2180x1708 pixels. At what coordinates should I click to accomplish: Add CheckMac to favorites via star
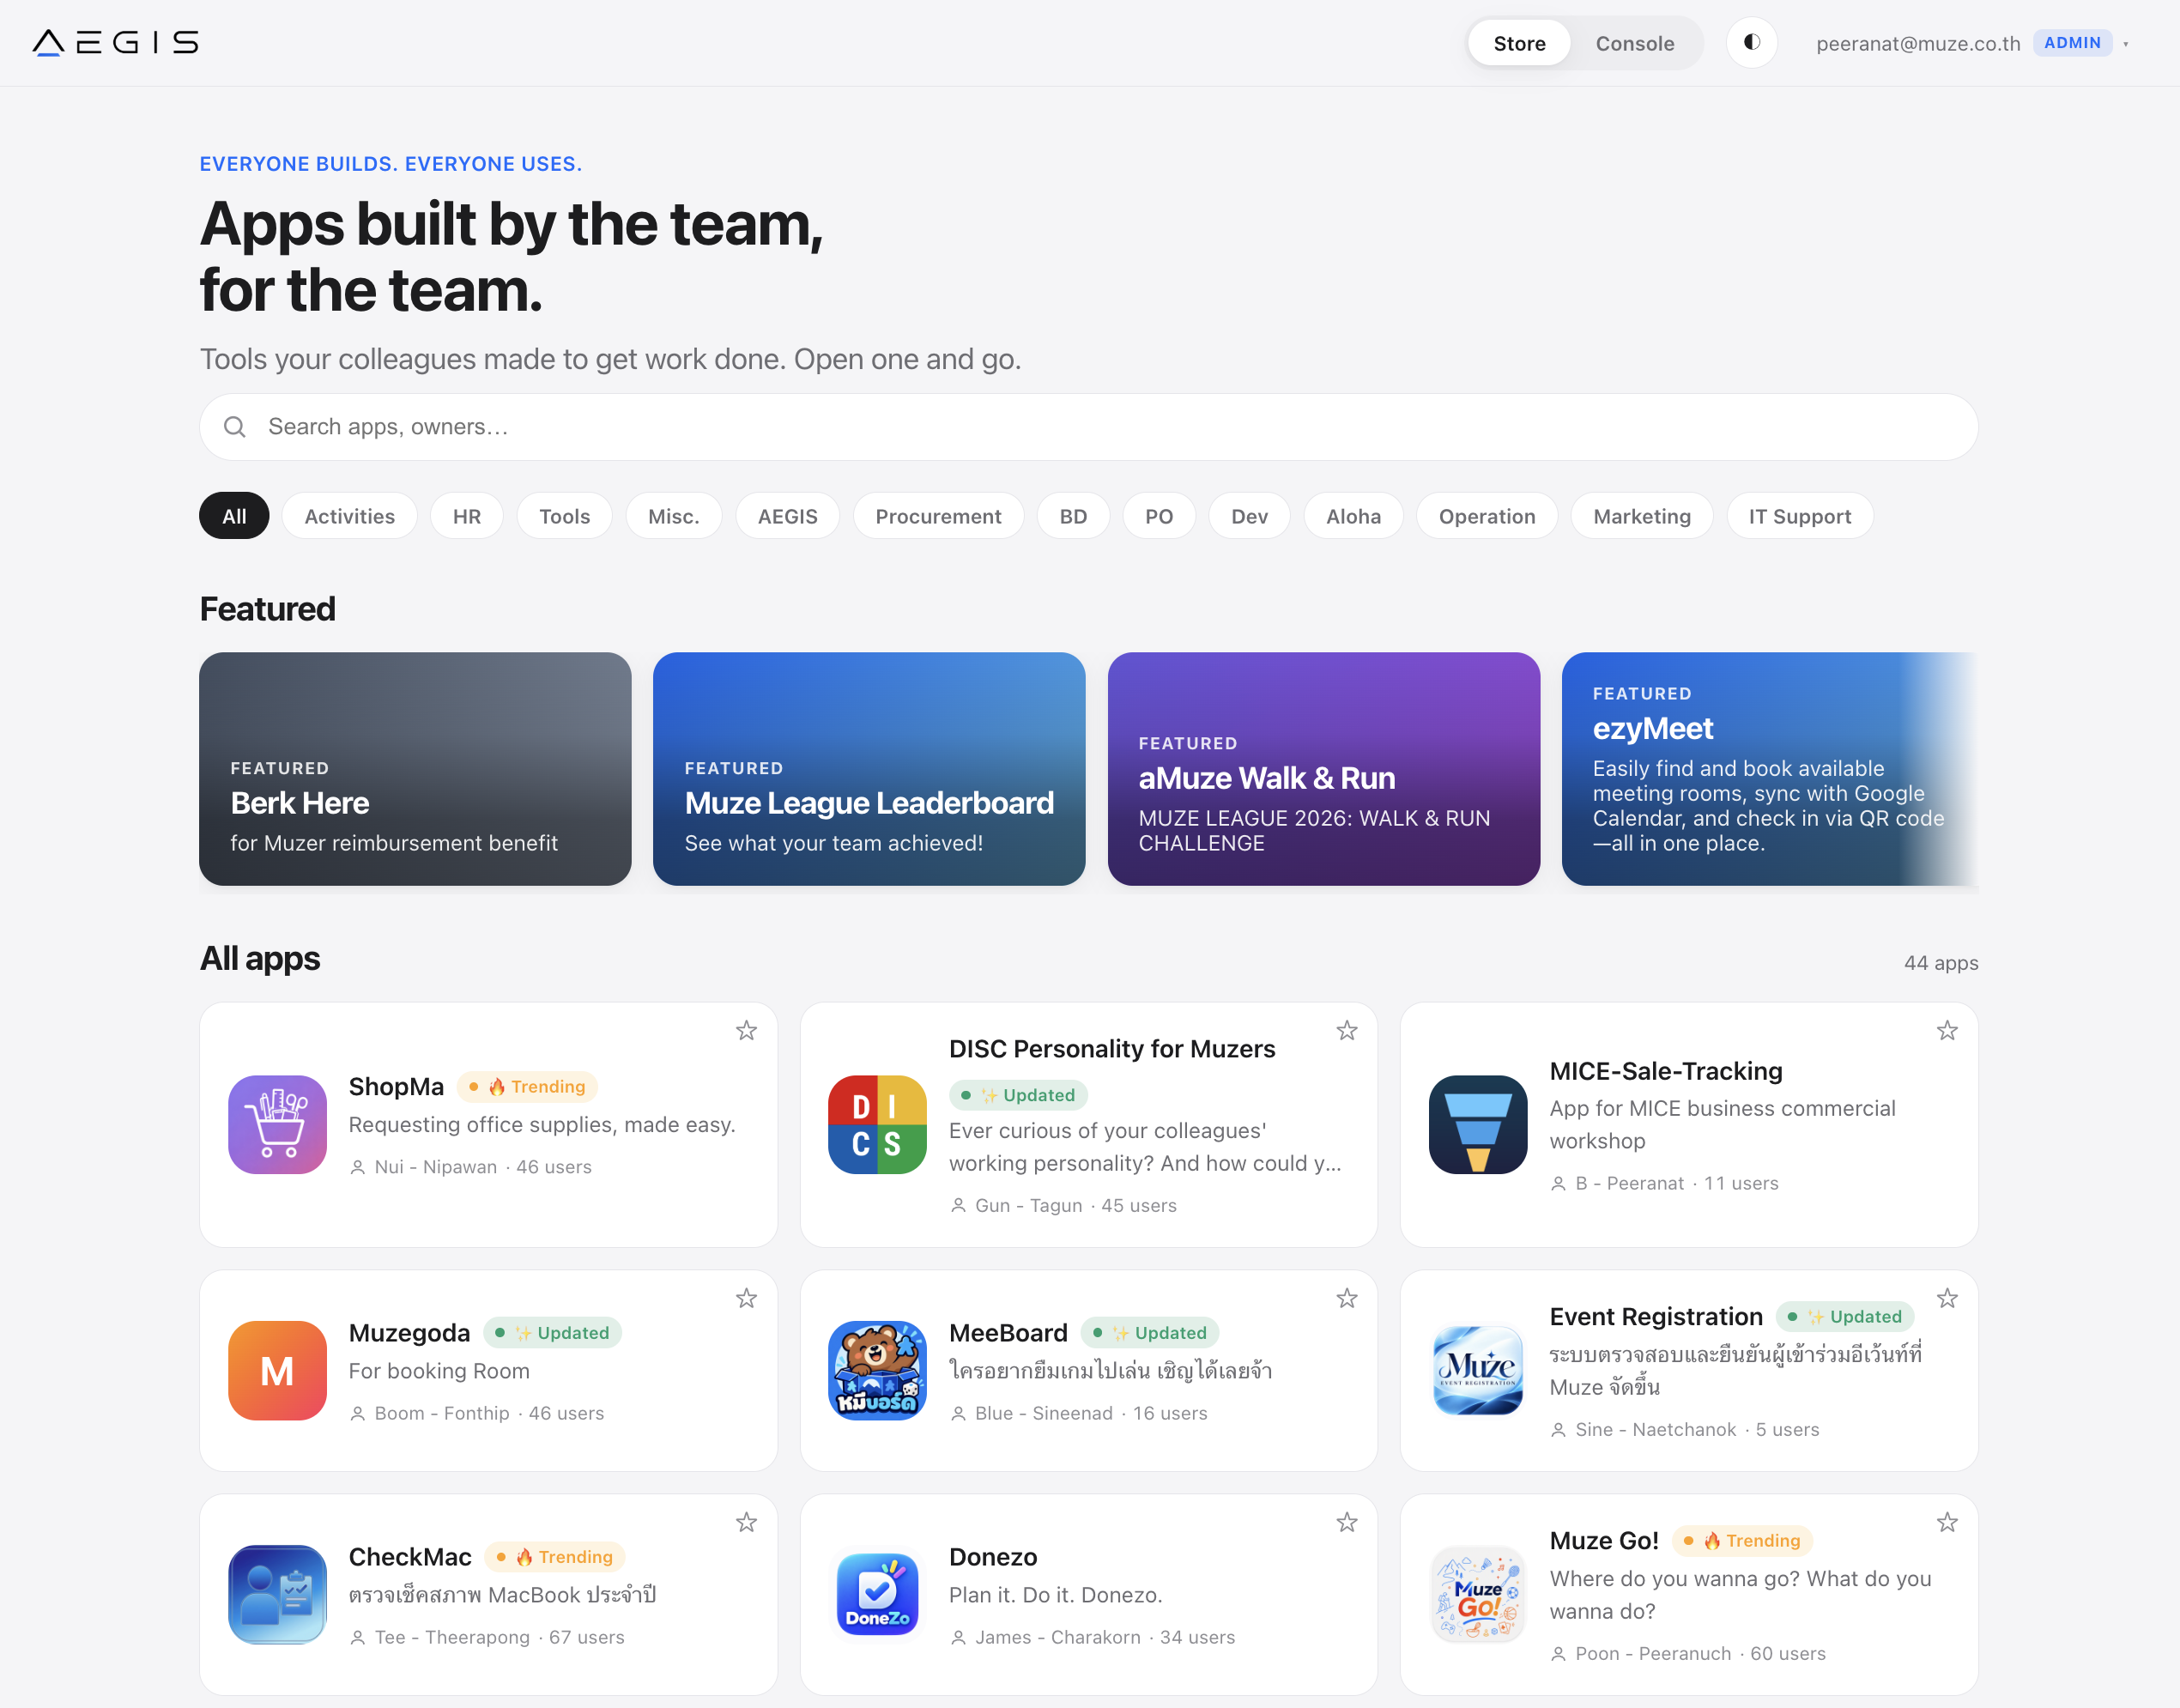[x=746, y=1522]
